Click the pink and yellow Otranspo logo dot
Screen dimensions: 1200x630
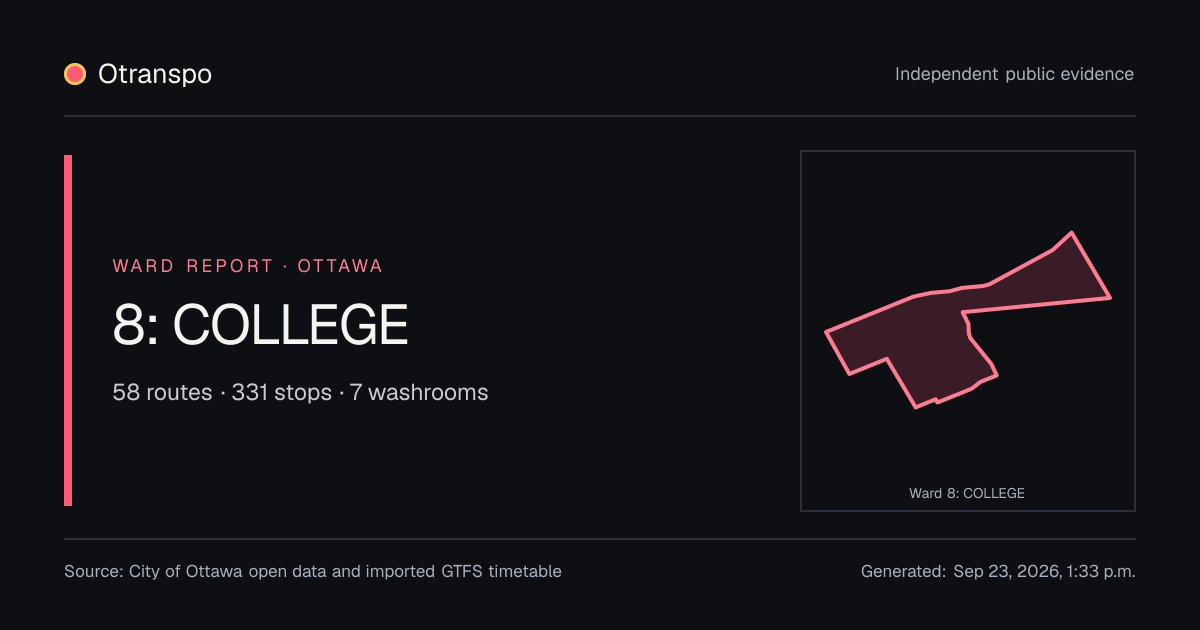point(75,74)
